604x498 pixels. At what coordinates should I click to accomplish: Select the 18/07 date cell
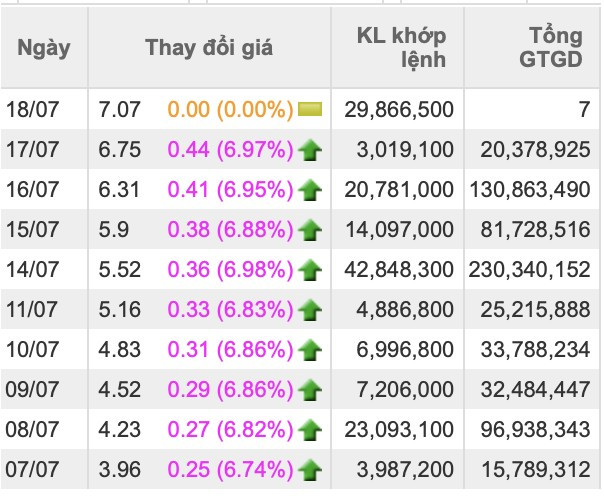[33, 110]
